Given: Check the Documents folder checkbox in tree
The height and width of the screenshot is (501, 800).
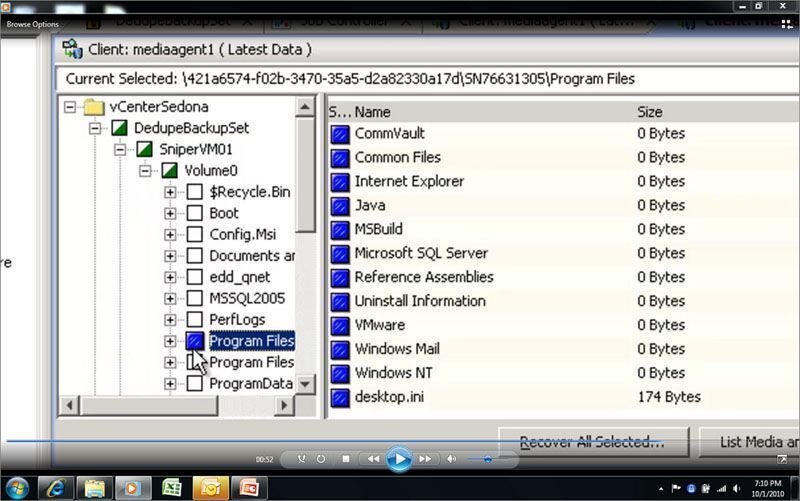Looking at the screenshot, I should click(x=194, y=256).
